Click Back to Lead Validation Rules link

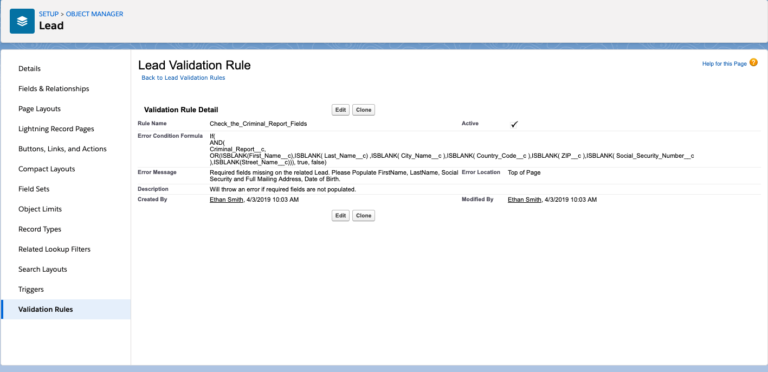click(x=183, y=78)
